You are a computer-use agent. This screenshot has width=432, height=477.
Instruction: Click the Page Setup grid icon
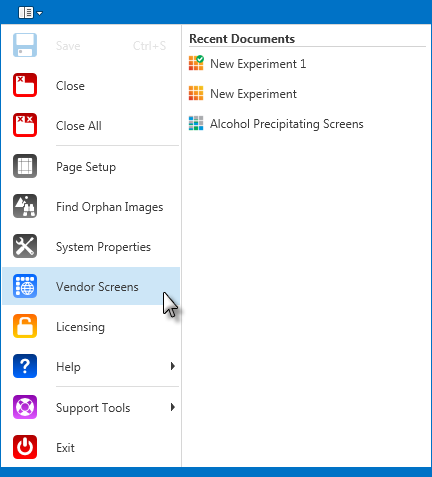pos(25,166)
